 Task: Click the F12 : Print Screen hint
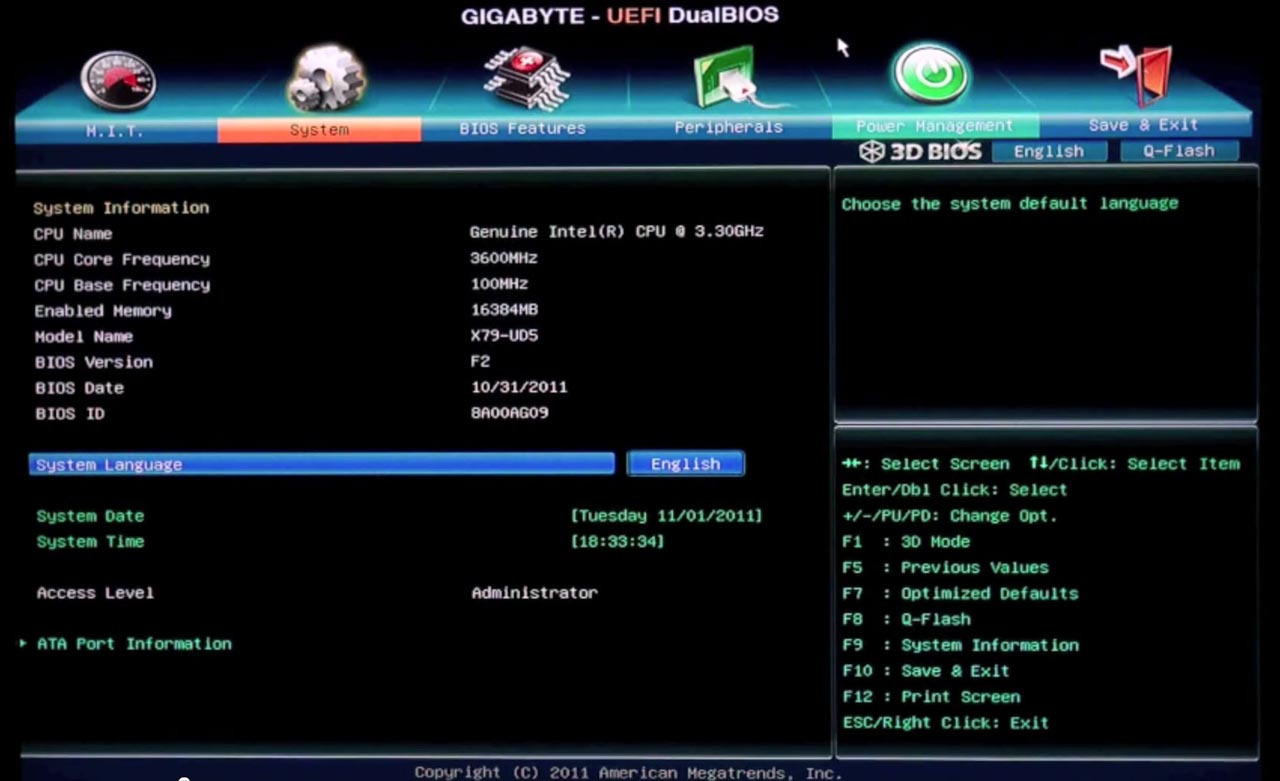click(931, 697)
